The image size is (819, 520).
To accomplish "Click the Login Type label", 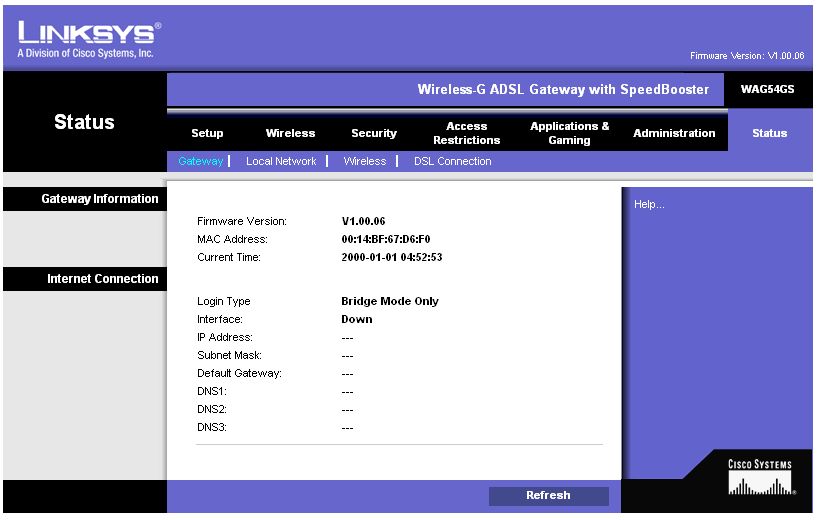I will point(224,301).
